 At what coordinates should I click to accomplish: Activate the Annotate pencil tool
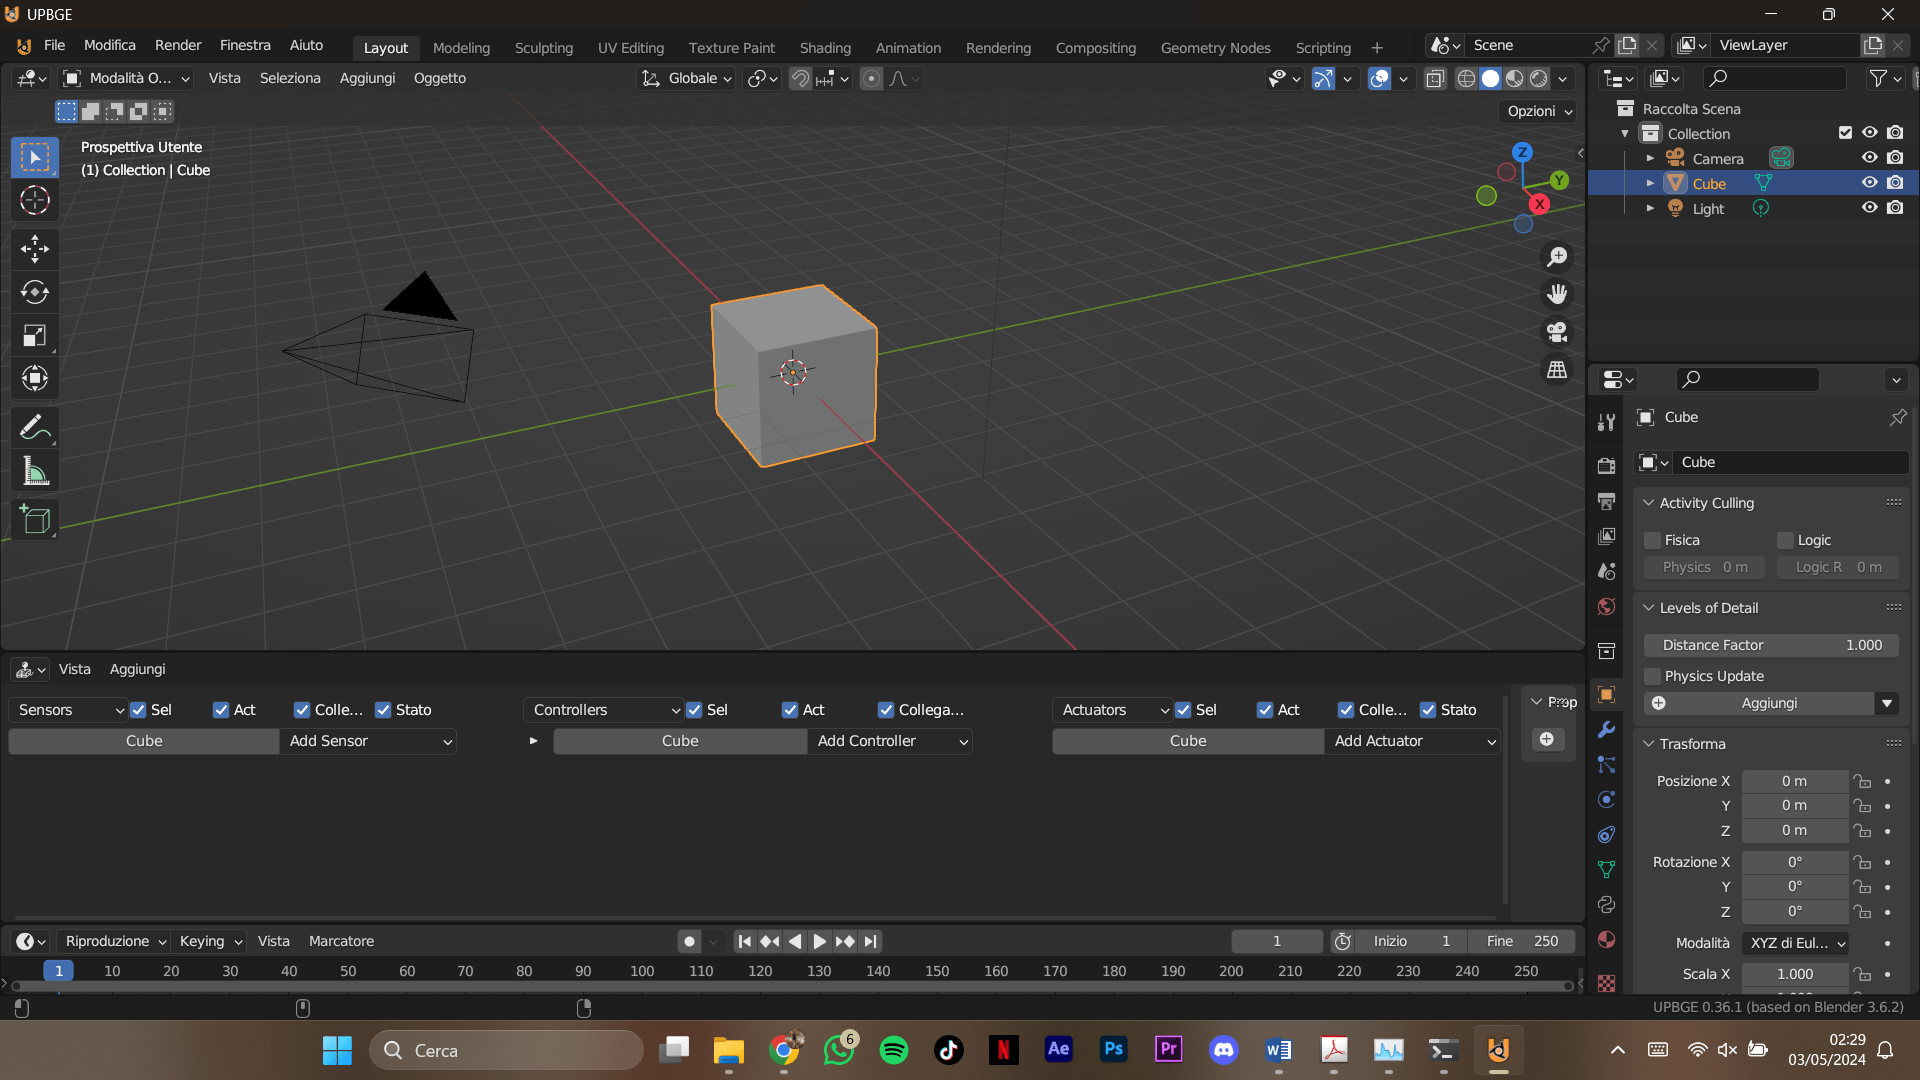pyautogui.click(x=35, y=428)
